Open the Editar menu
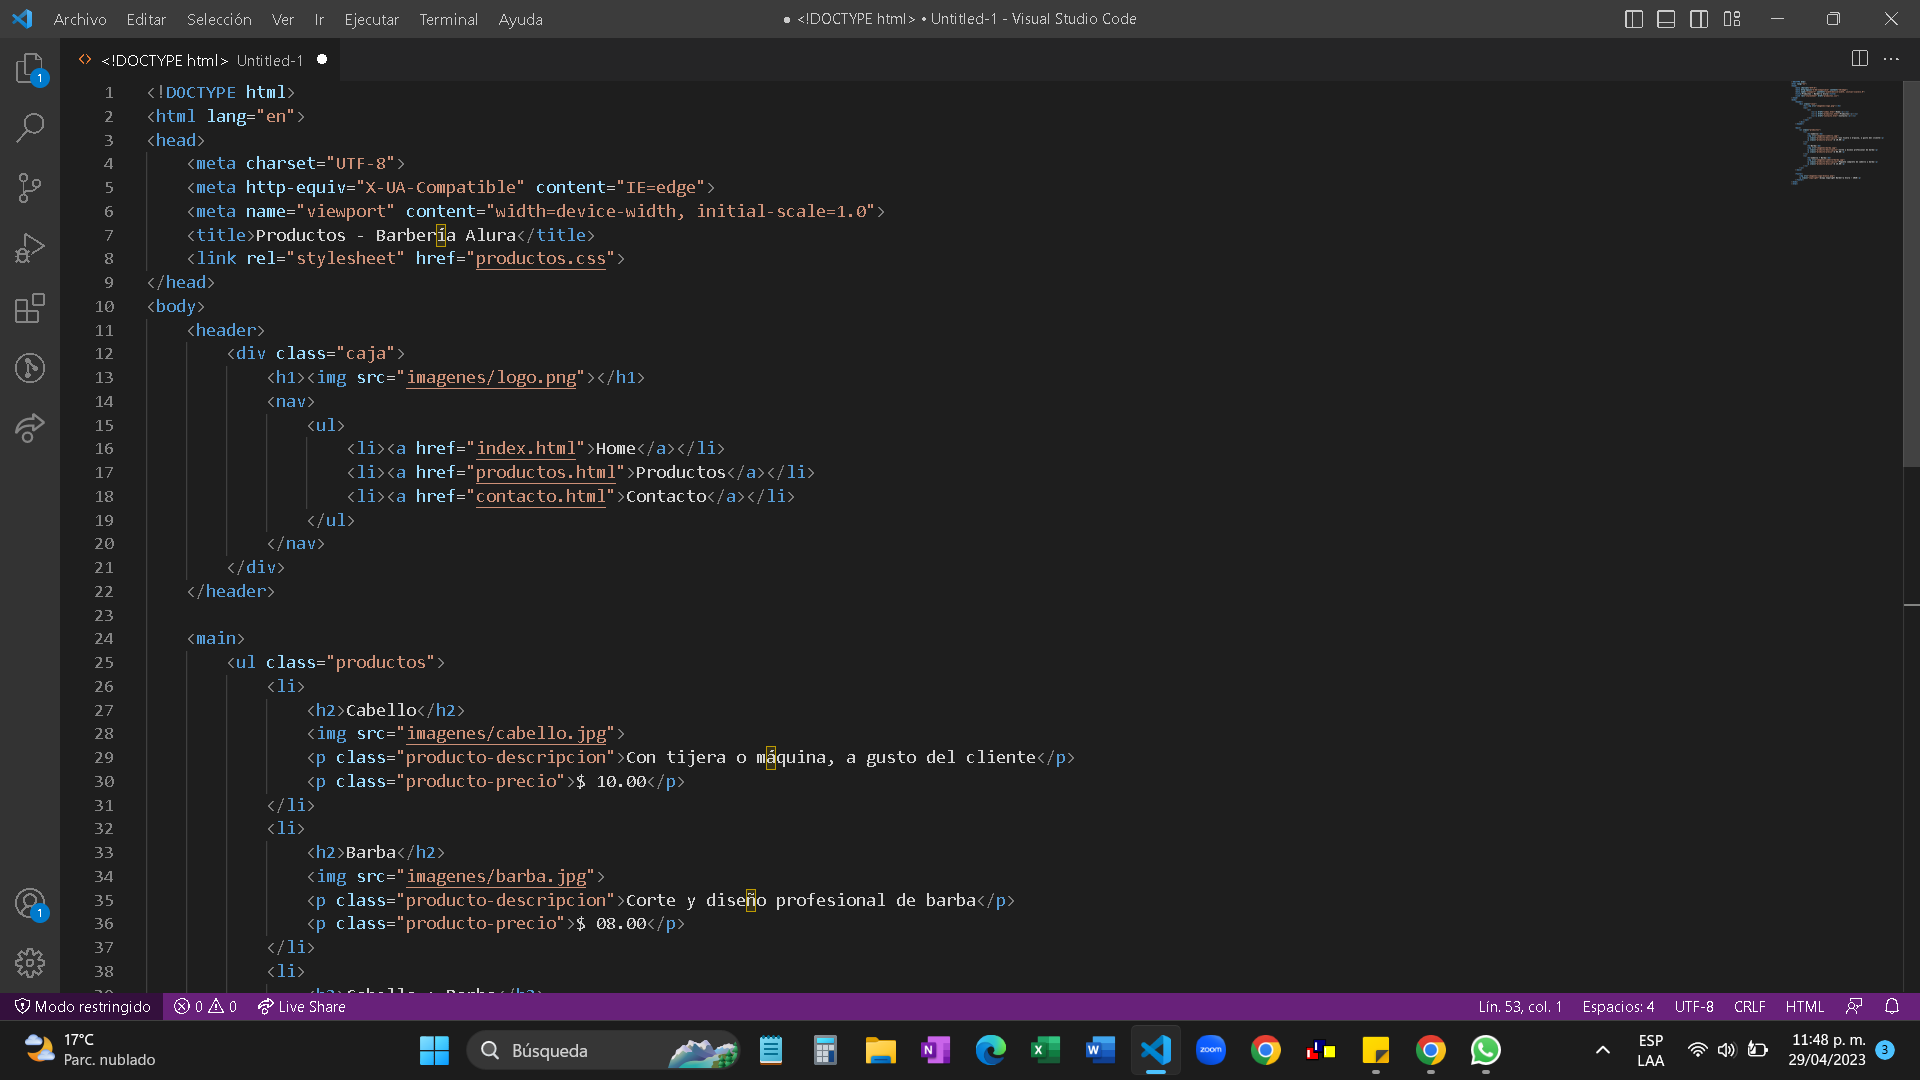The image size is (1920, 1080). pos(146,19)
